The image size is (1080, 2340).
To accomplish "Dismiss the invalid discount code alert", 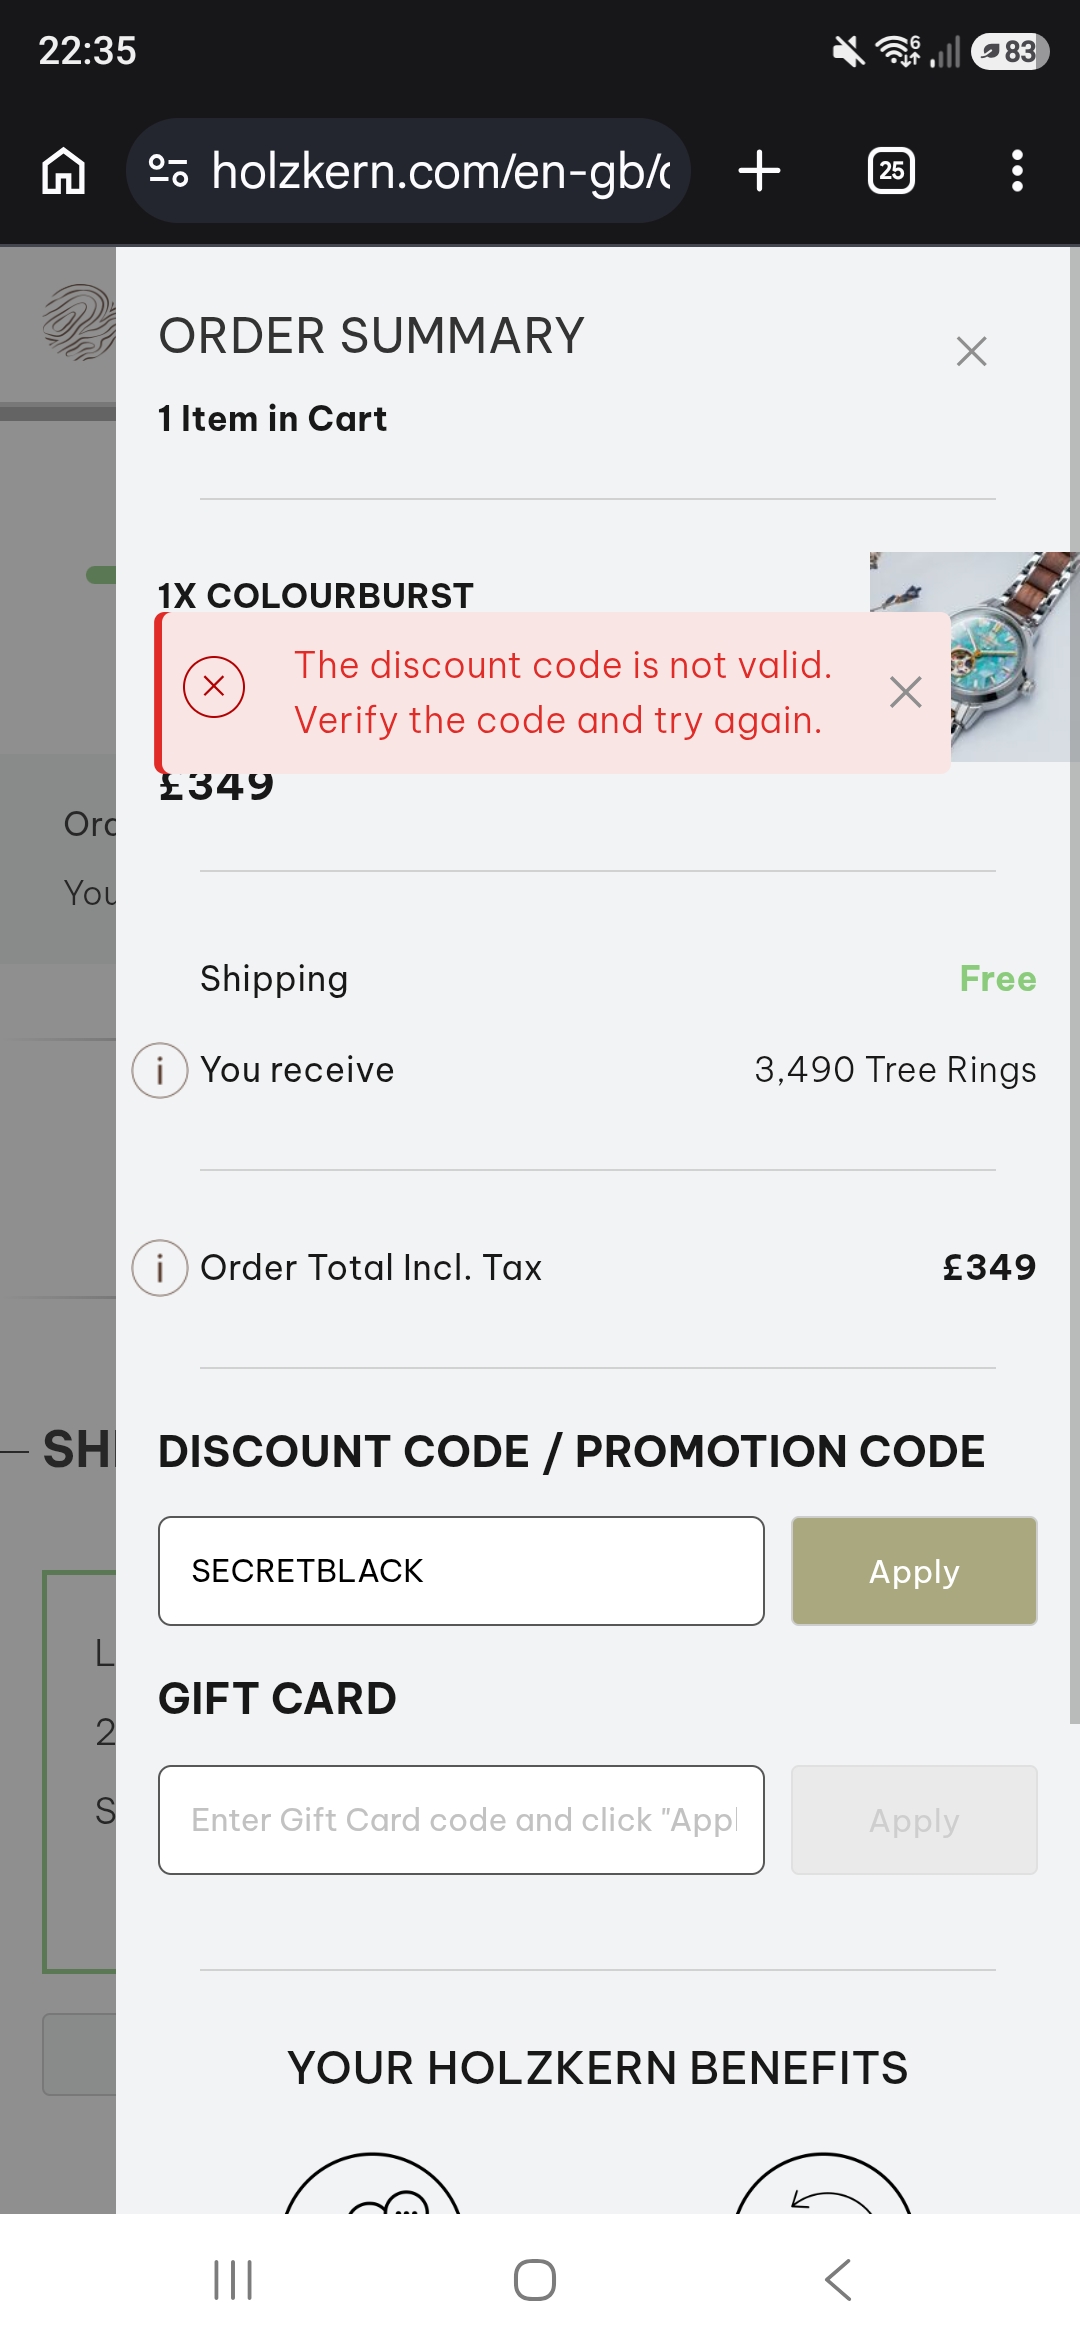I will (905, 692).
